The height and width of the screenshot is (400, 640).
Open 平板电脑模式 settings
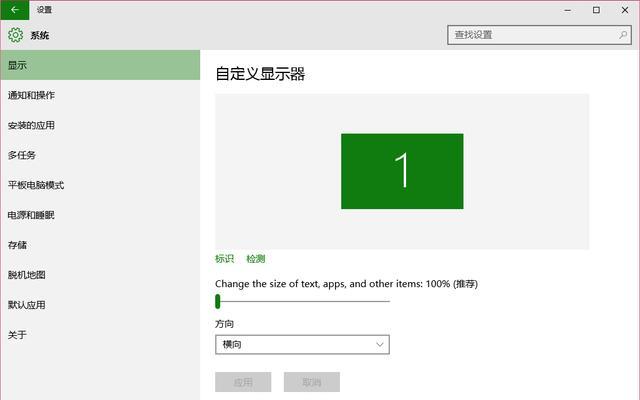click(x=100, y=185)
